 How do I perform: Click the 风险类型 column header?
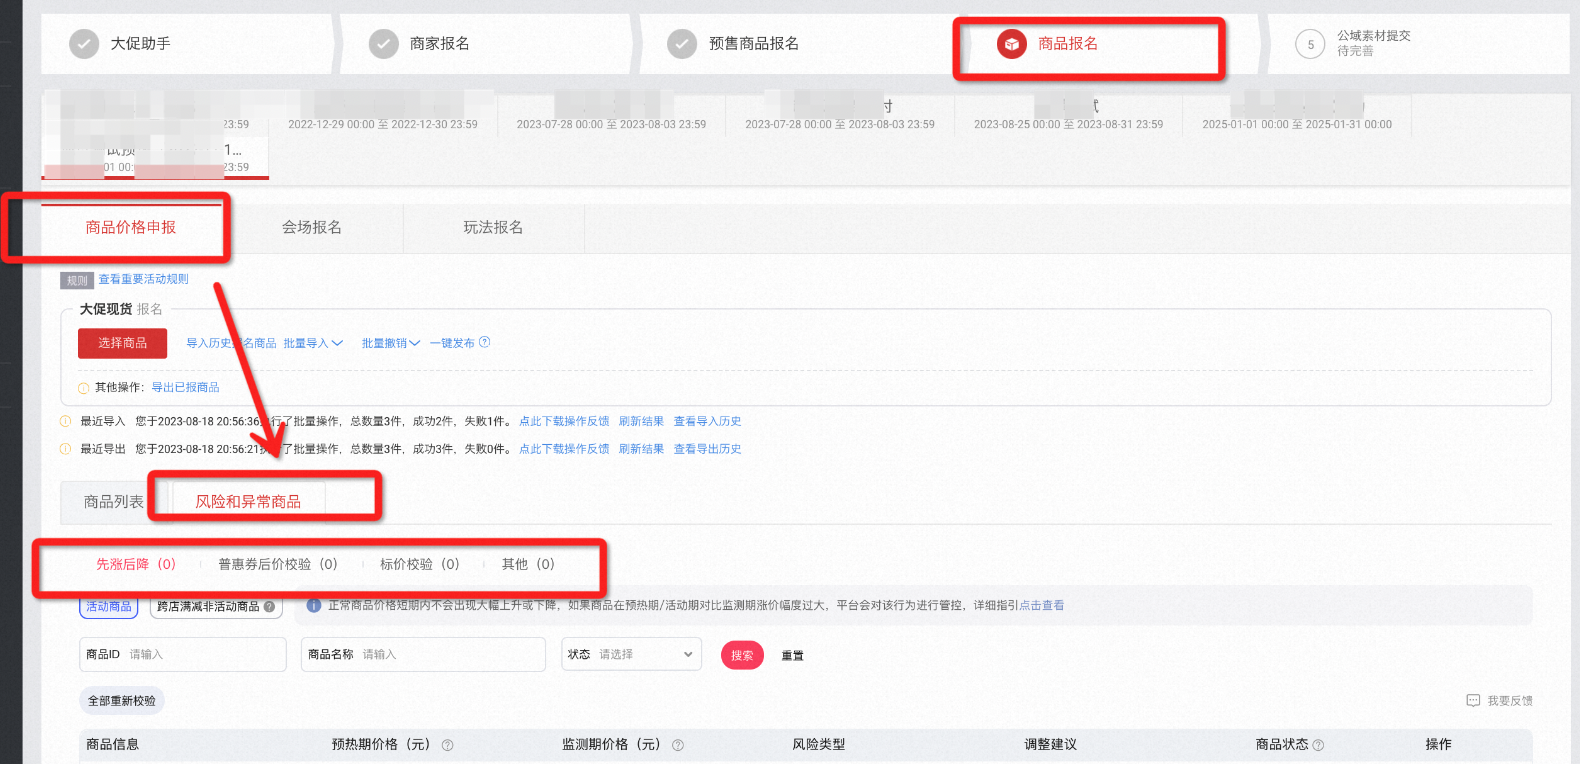(x=818, y=744)
